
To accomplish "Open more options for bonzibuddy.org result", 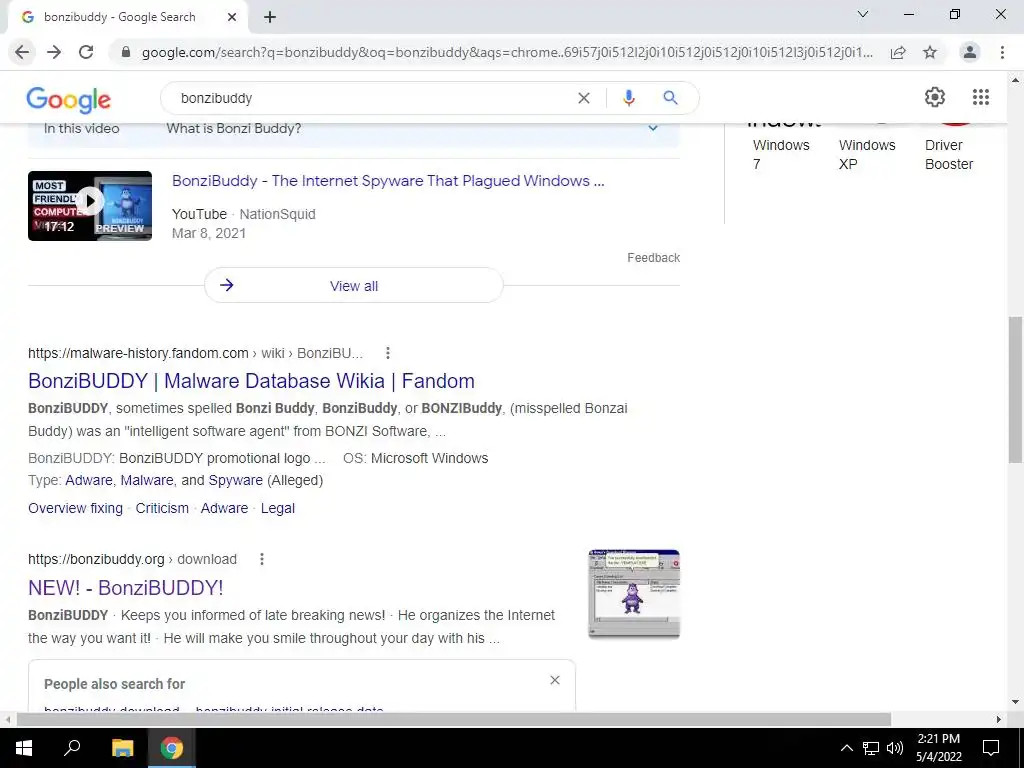I will click(262, 559).
